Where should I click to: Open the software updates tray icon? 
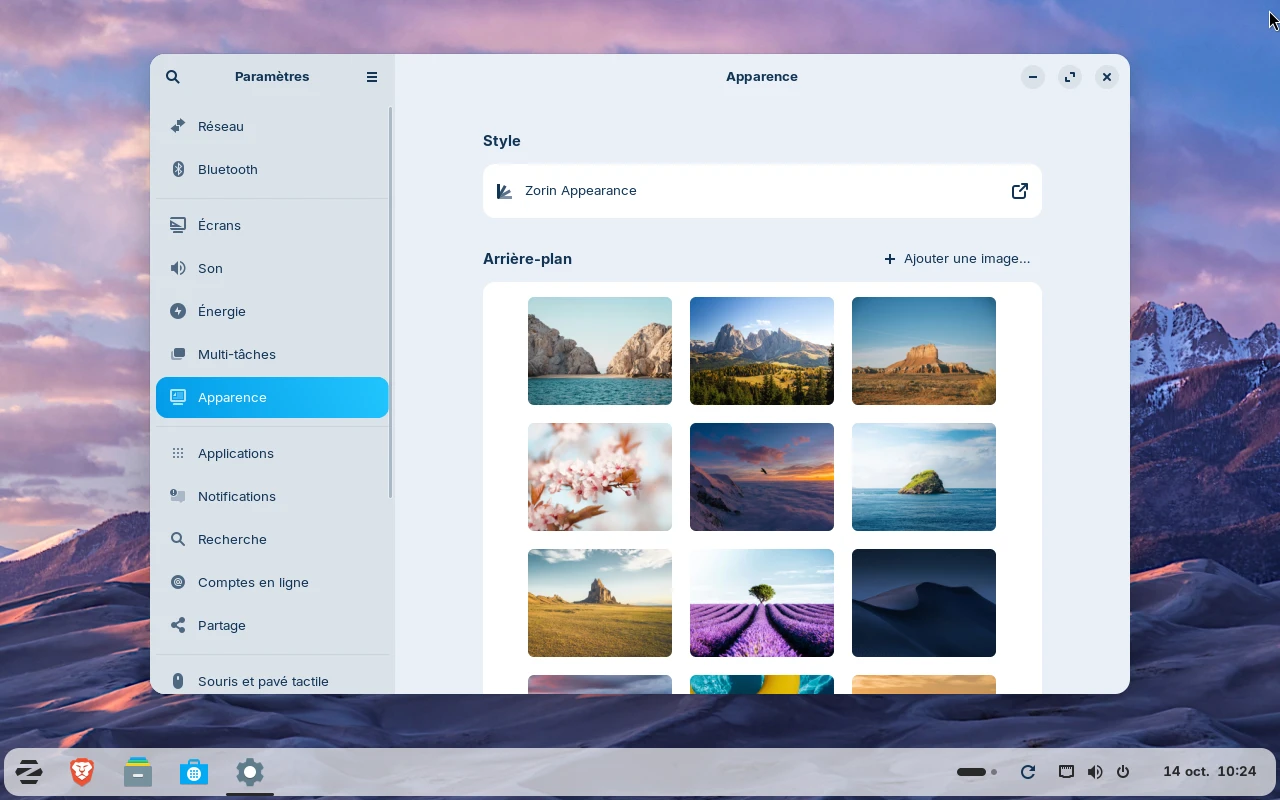pyautogui.click(x=1028, y=772)
